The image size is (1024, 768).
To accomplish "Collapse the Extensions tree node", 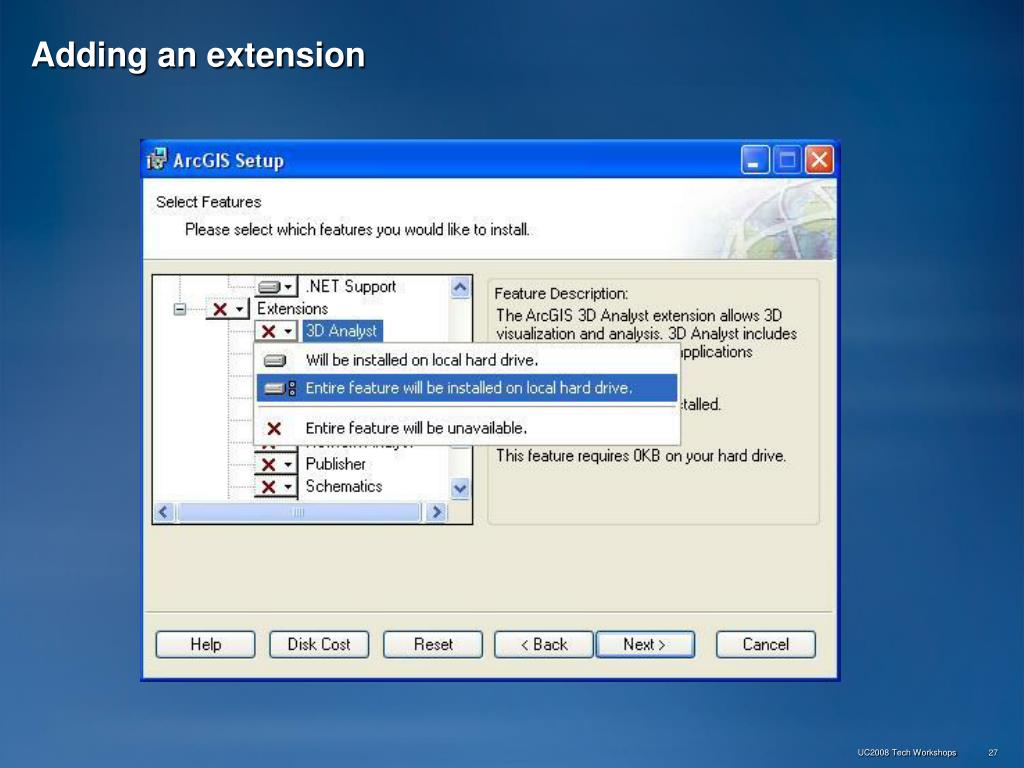I will 180,309.
